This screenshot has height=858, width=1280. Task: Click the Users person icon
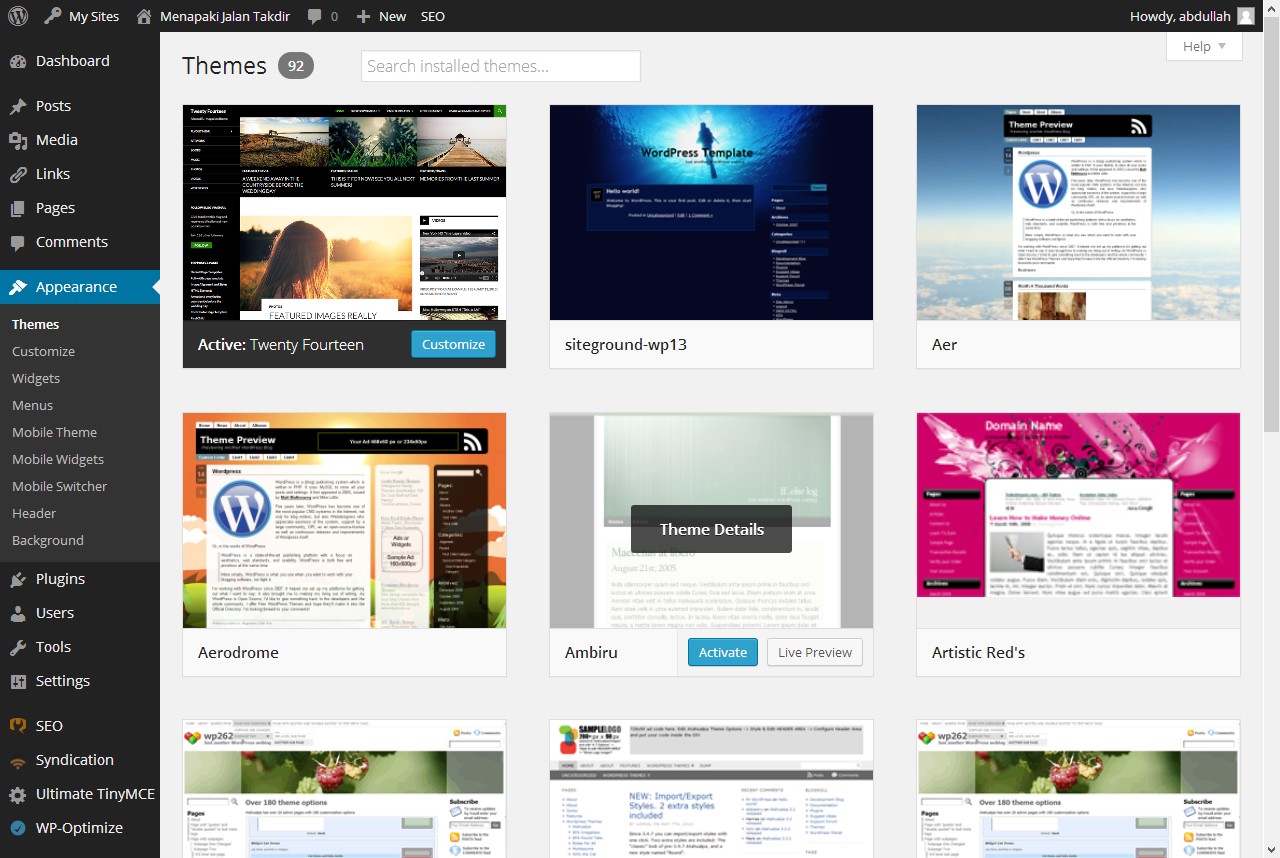(18, 613)
